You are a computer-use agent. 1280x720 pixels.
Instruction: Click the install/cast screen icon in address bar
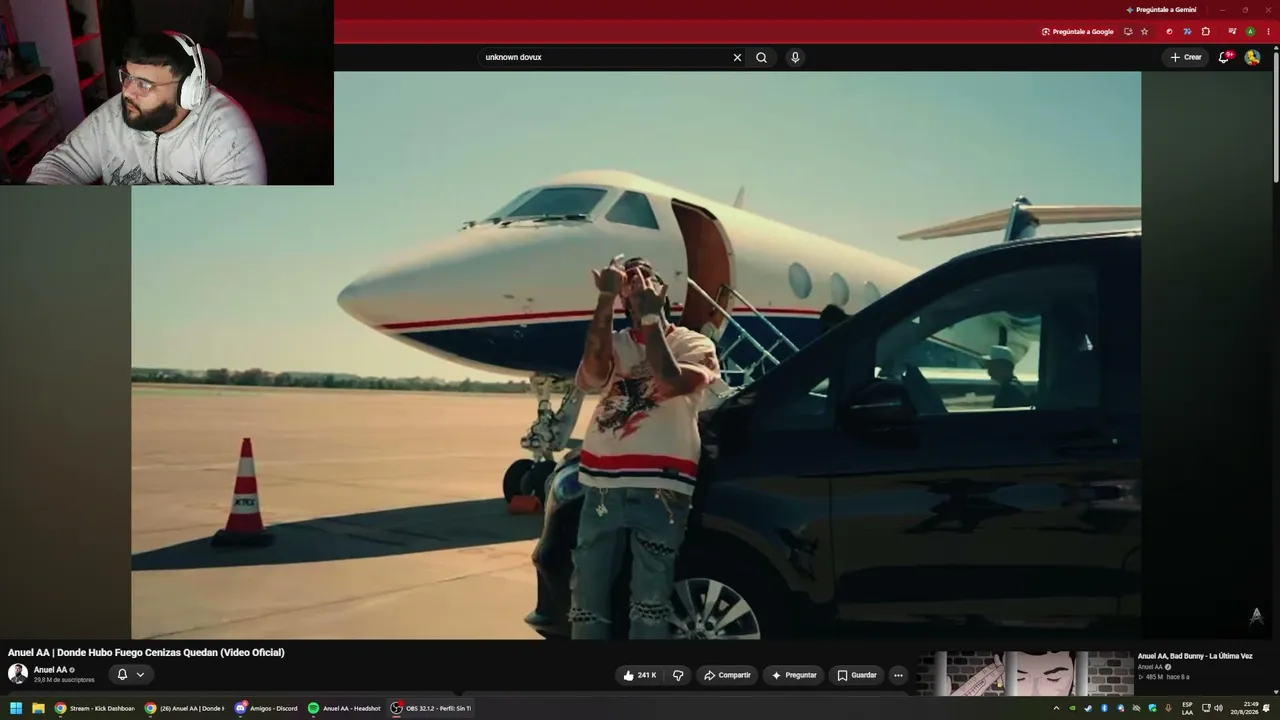tap(1128, 31)
